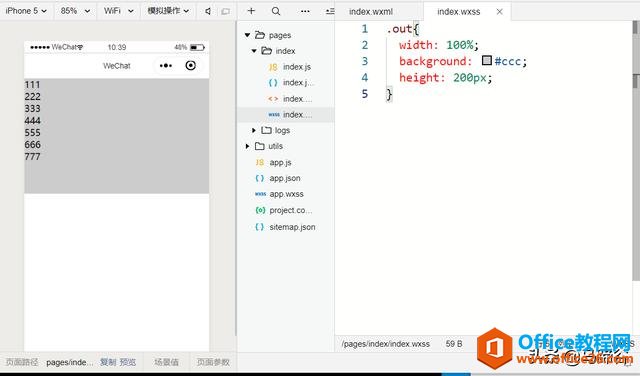Close the index.wxss tab

click(499, 12)
